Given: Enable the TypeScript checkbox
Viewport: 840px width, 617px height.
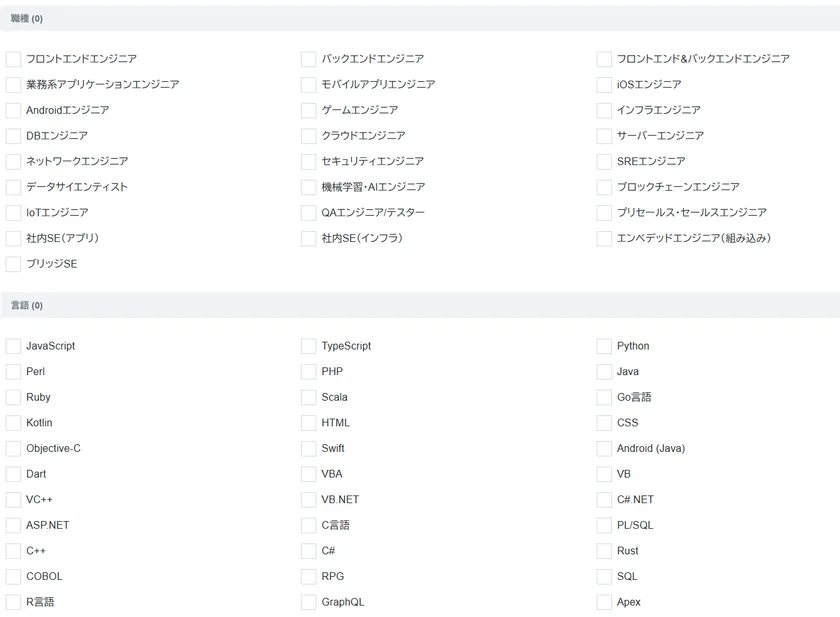Looking at the screenshot, I should click(308, 346).
